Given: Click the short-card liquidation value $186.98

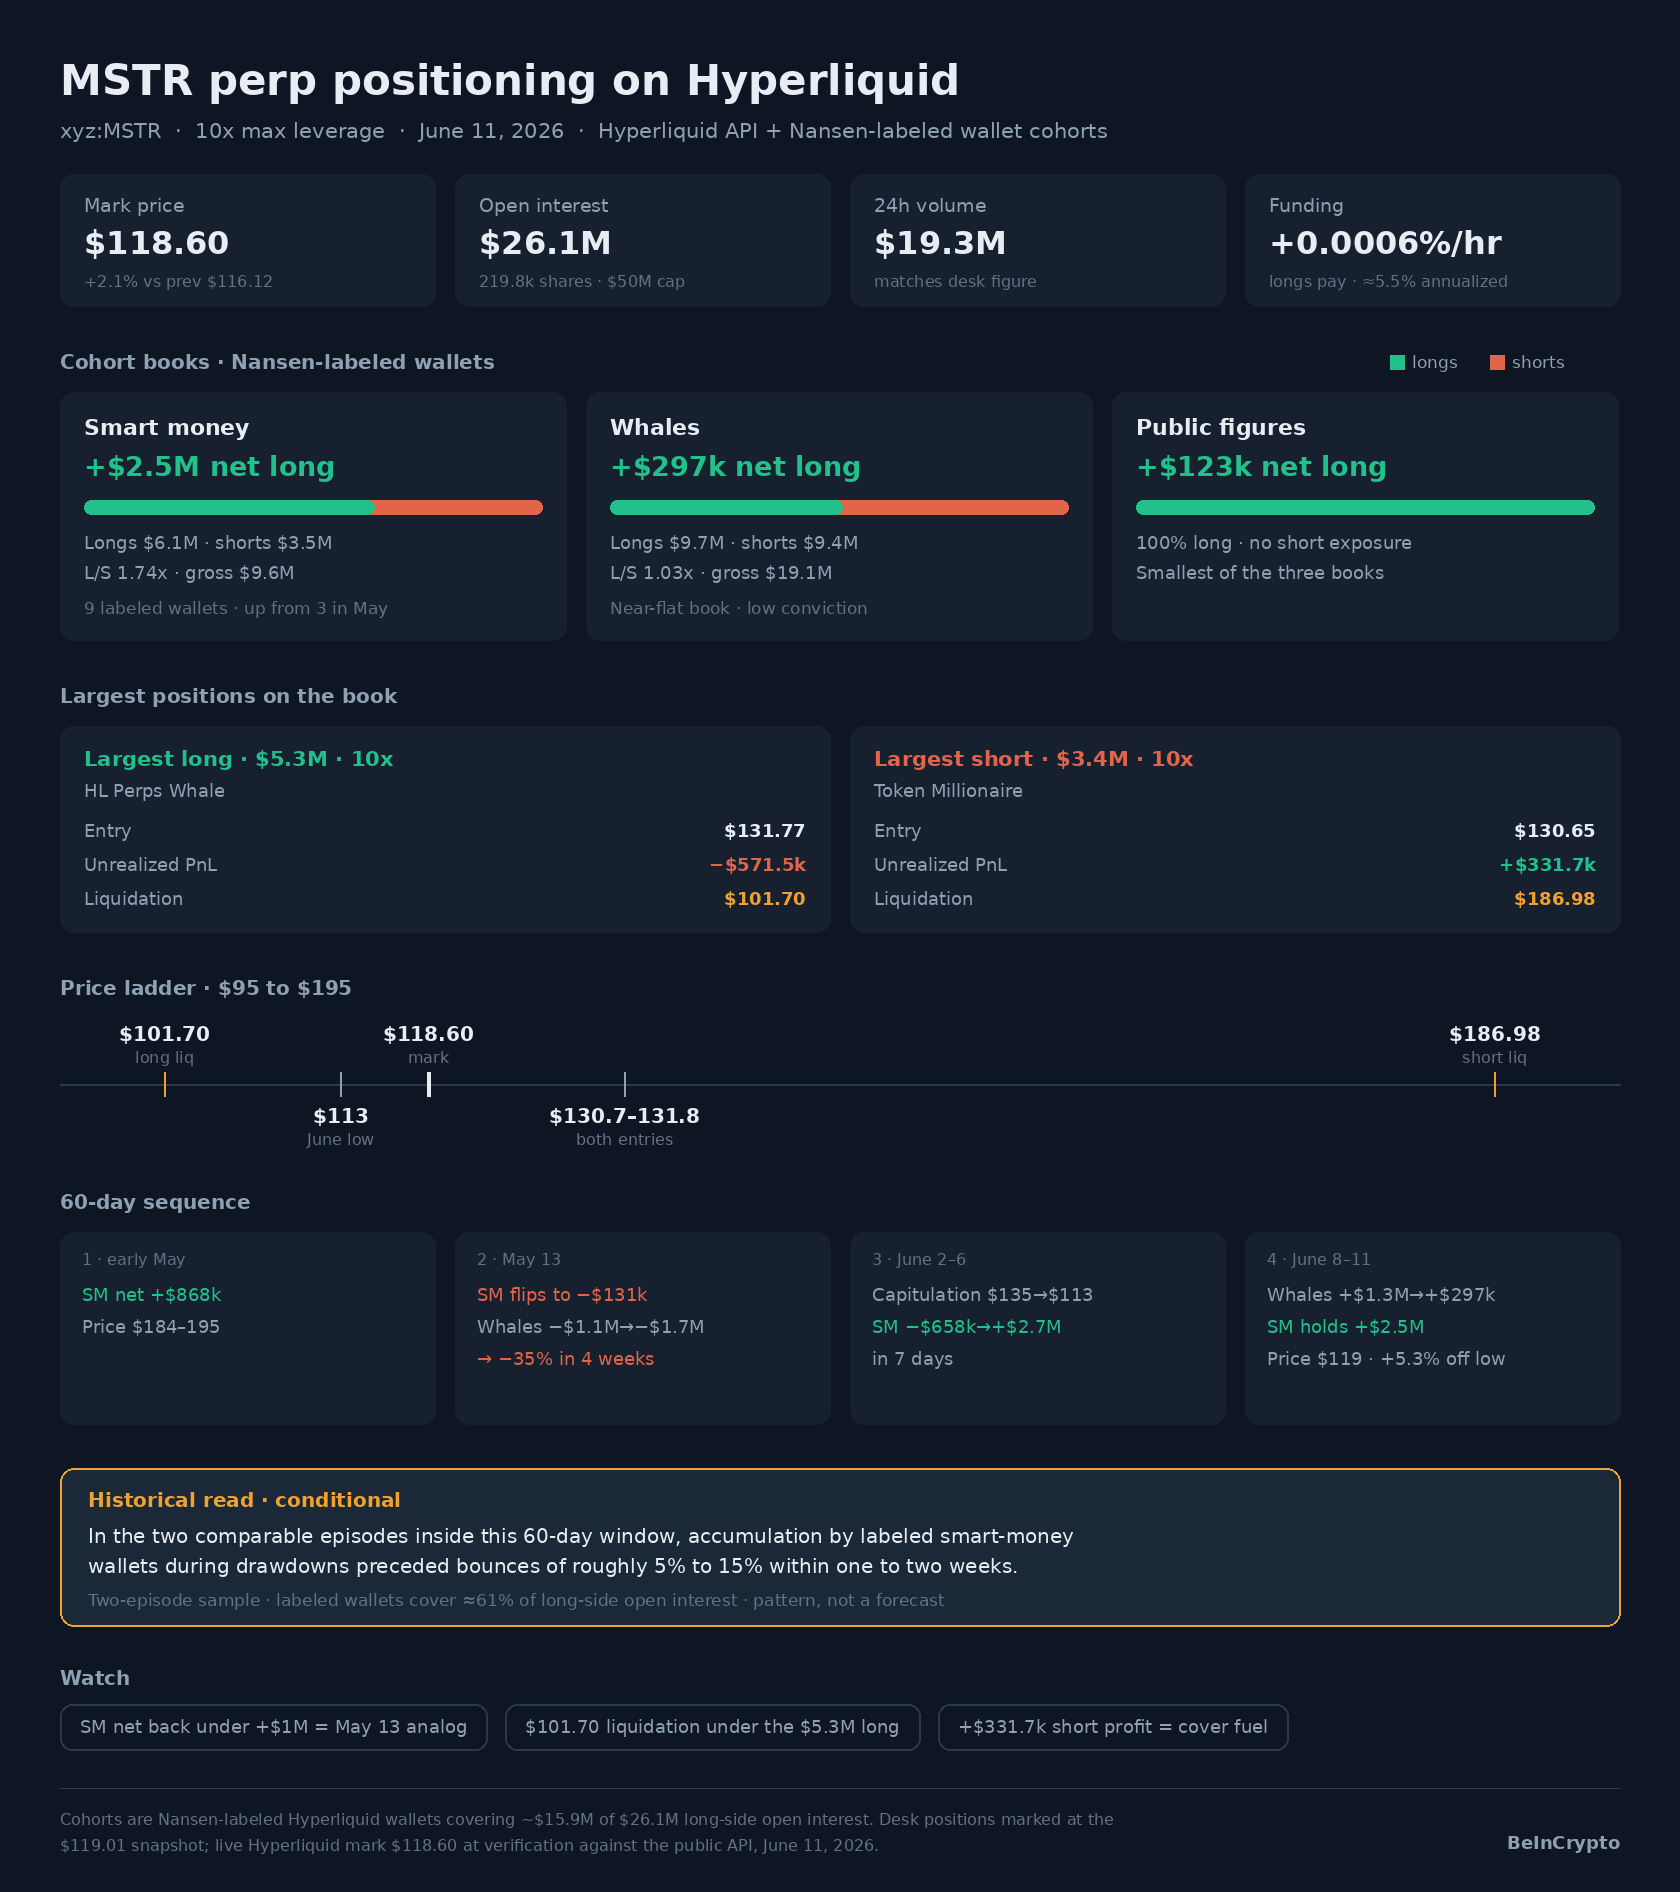Looking at the screenshot, I should tap(1554, 899).
